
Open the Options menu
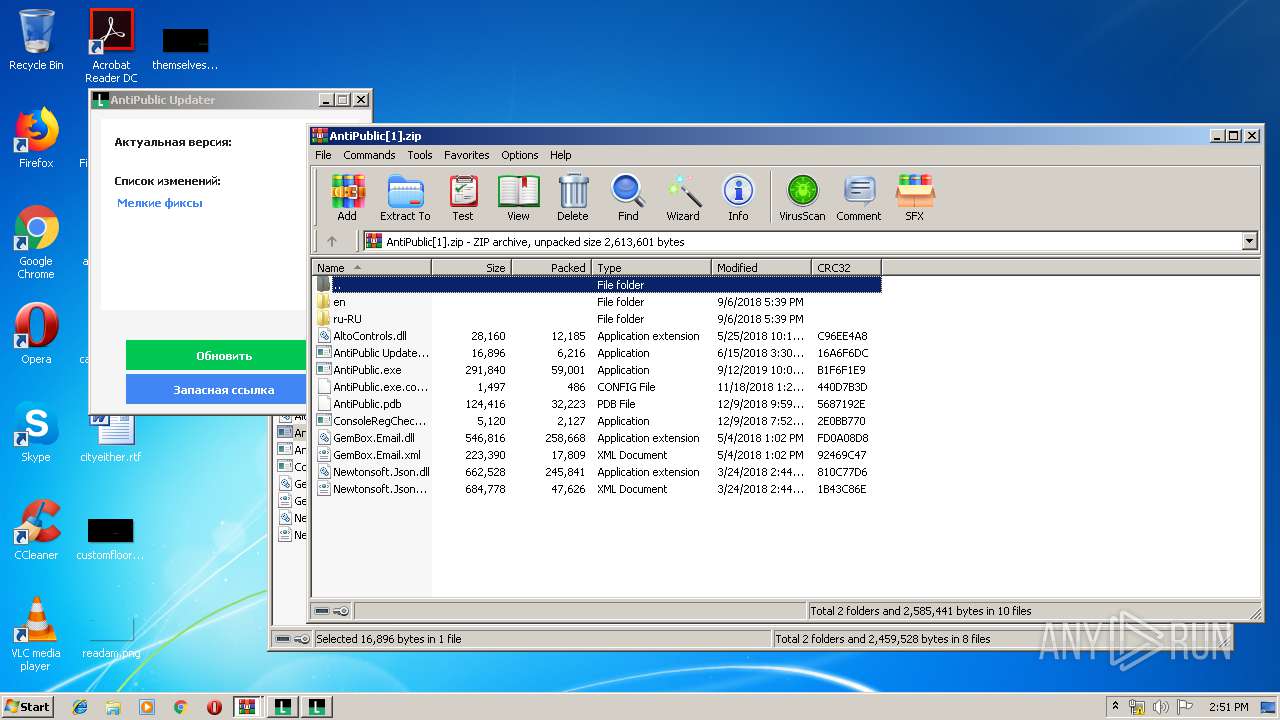point(520,155)
